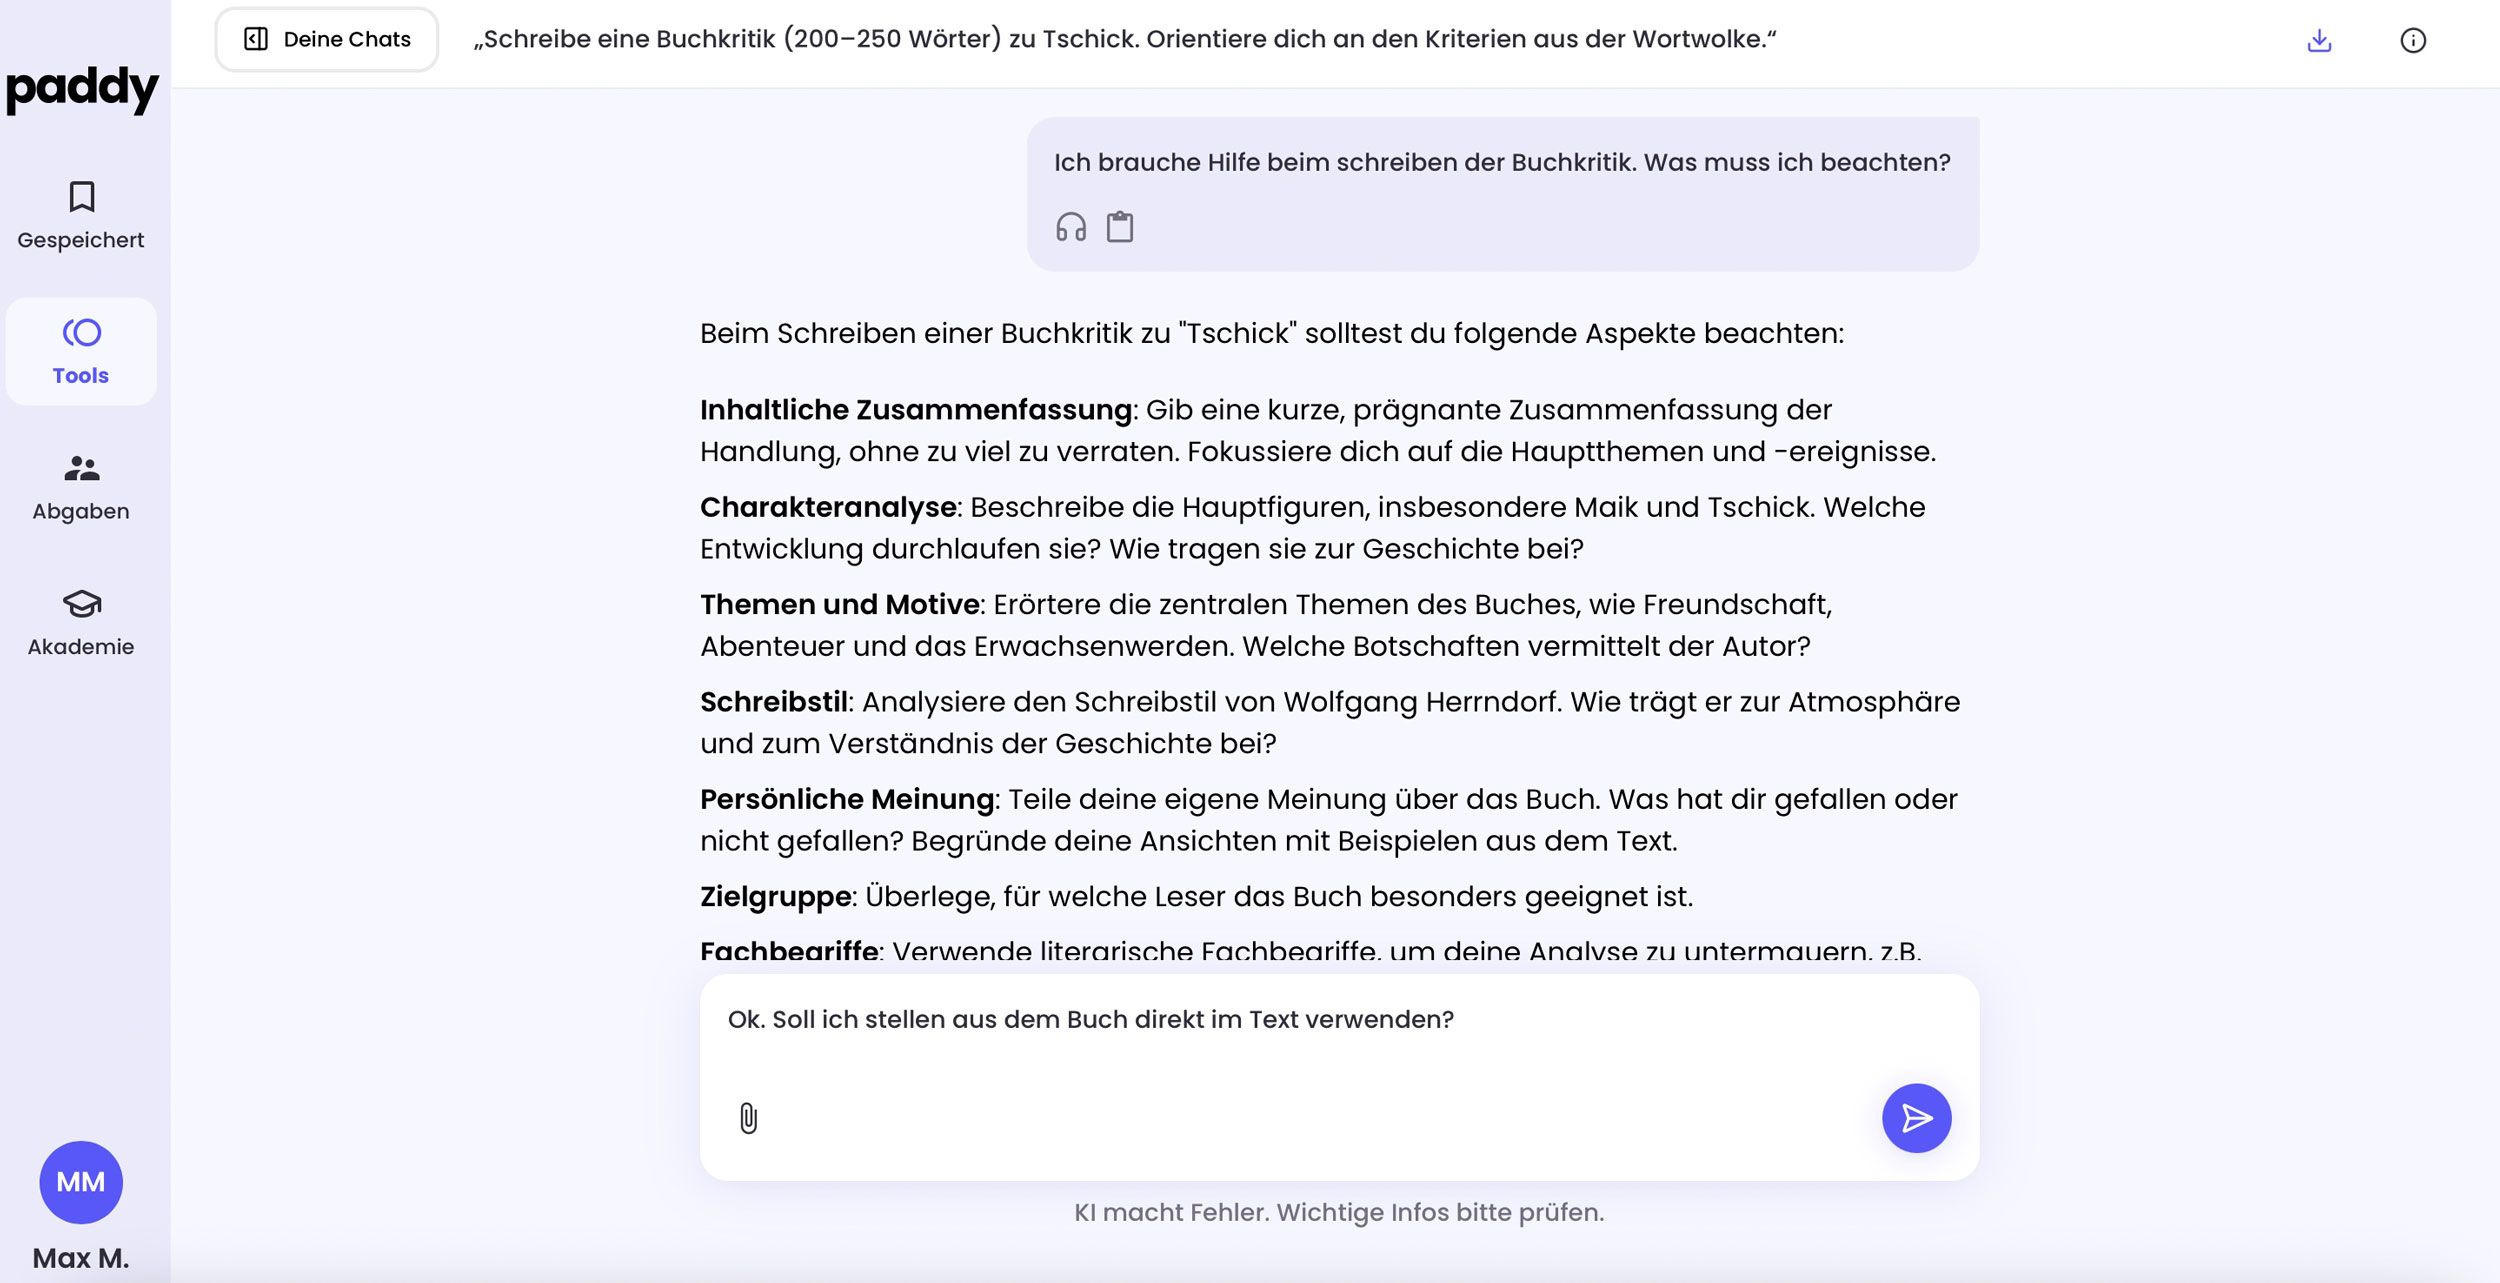Focus the chat message input field
The image size is (2500, 1283).
point(1300,1040)
